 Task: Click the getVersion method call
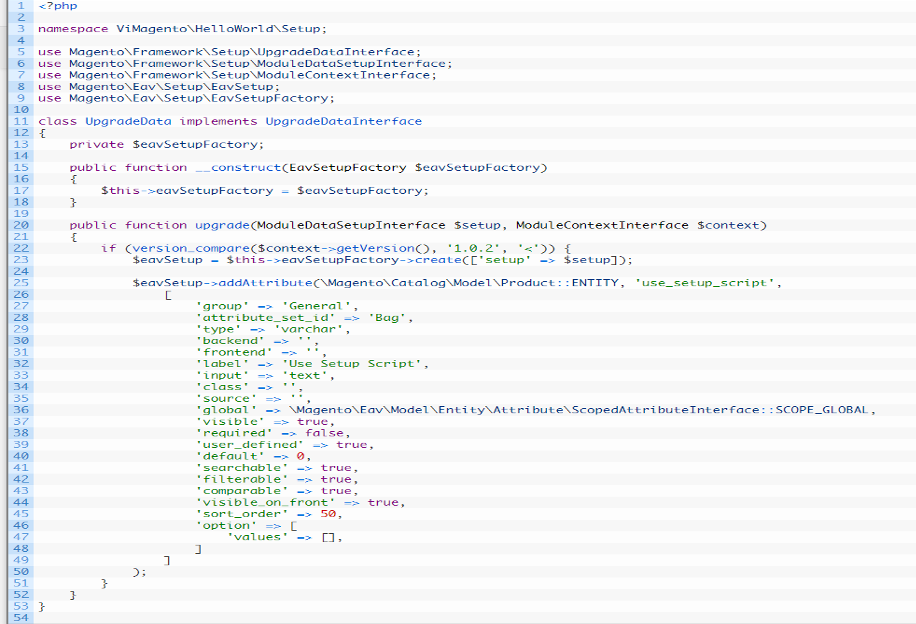click(376, 248)
